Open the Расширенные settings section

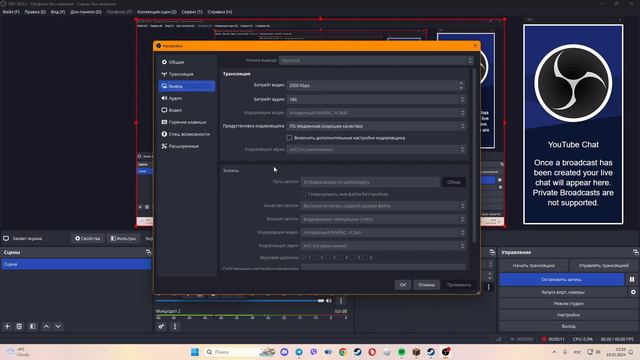point(187,146)
